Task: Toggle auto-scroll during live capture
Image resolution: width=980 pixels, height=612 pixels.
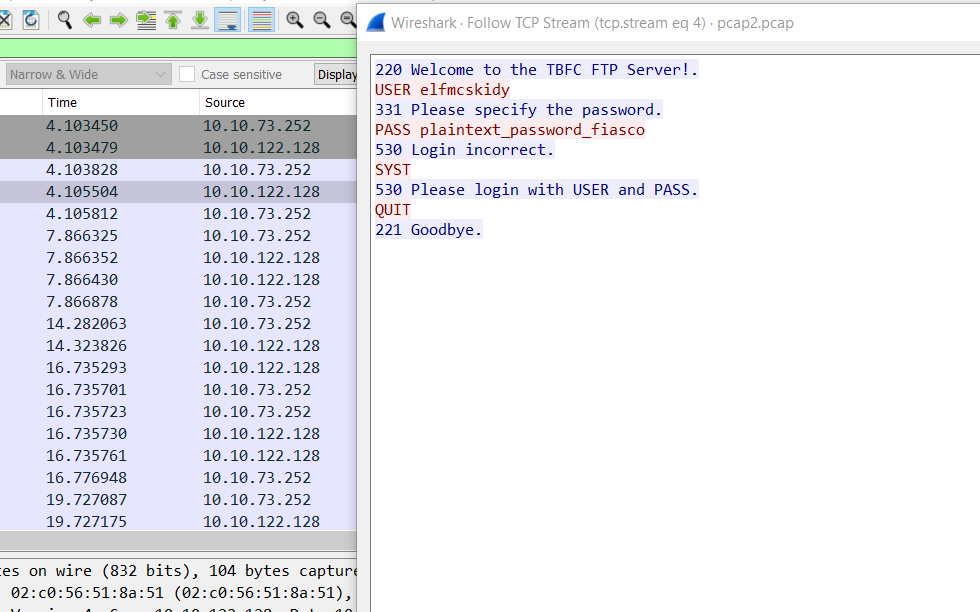Action: [x=228, y=19]
